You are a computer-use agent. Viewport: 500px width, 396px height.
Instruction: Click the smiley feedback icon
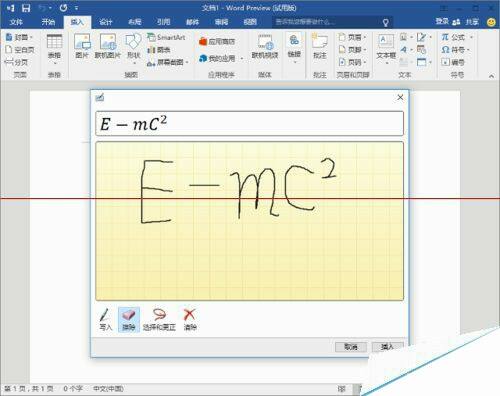point(491,22)
